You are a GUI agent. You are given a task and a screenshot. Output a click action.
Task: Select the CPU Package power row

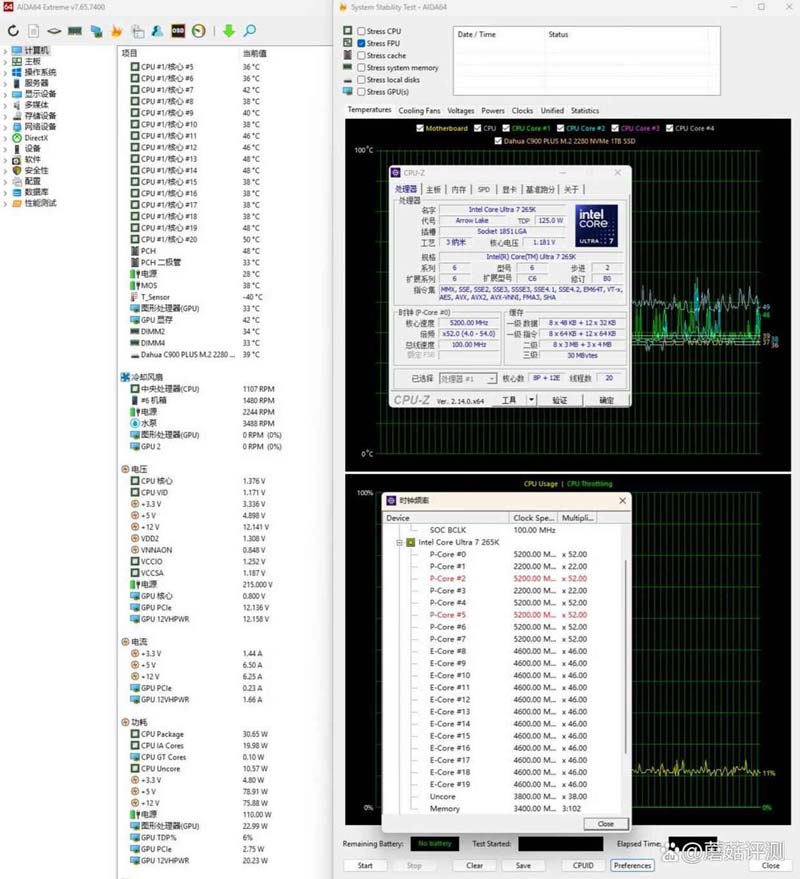[x=200, y=734]
